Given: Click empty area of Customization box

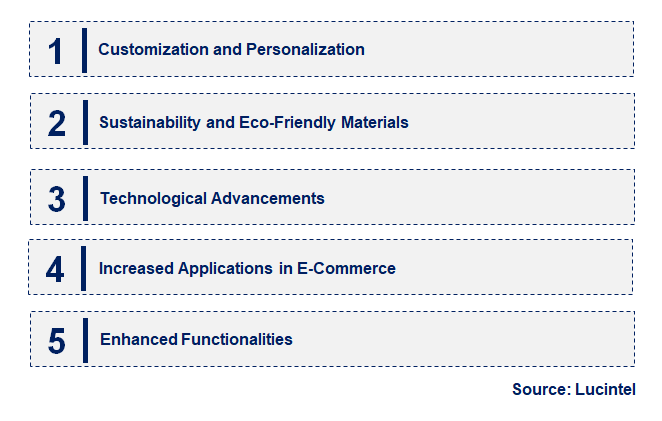Looking at the screenshot, I should coord(498,49).
